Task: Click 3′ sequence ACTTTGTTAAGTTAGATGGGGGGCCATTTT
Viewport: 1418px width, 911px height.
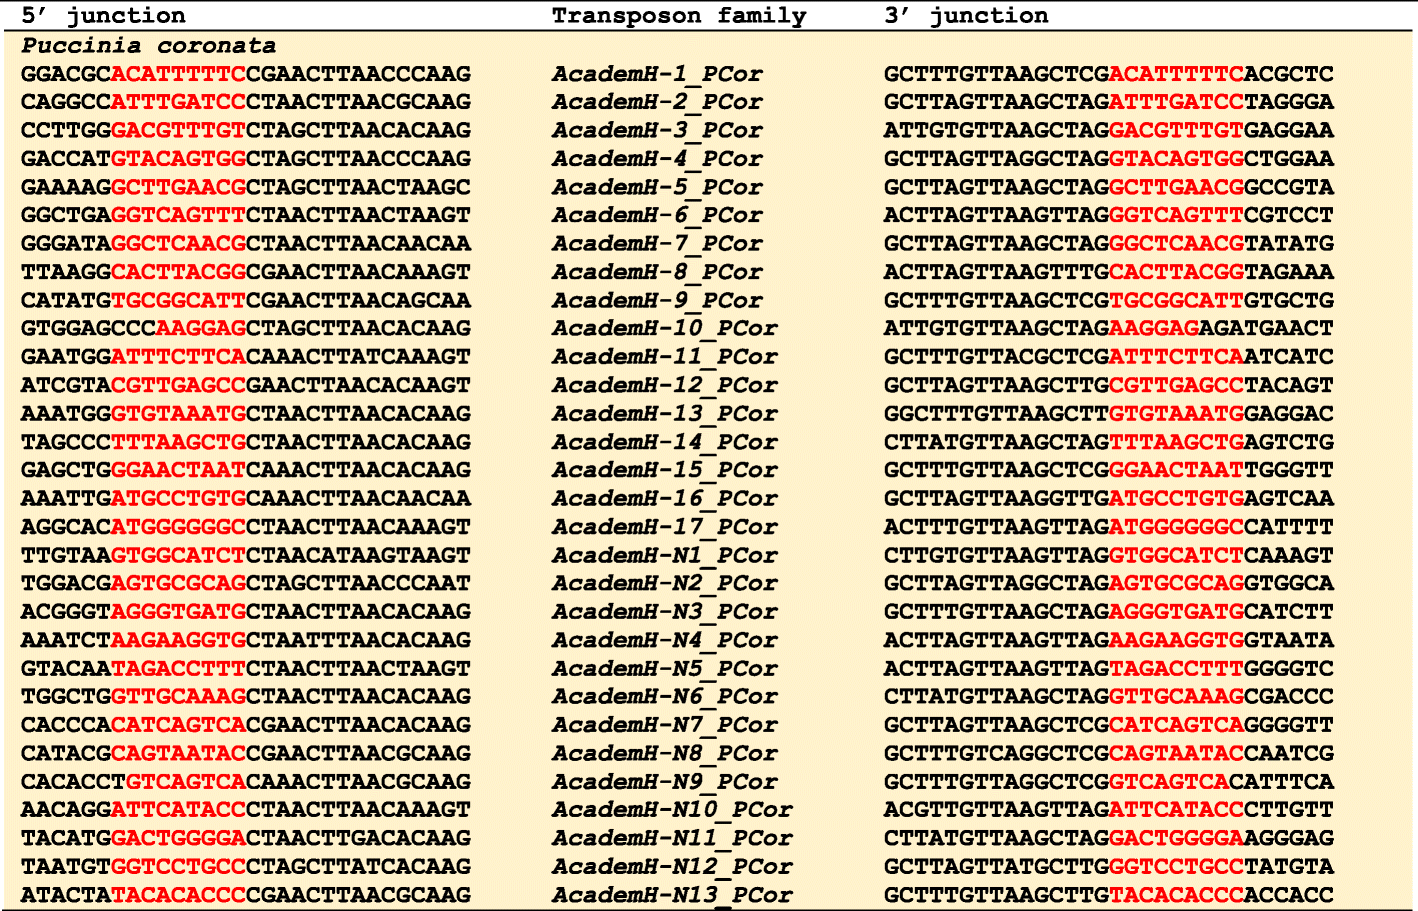Action: pos(1109,527)
